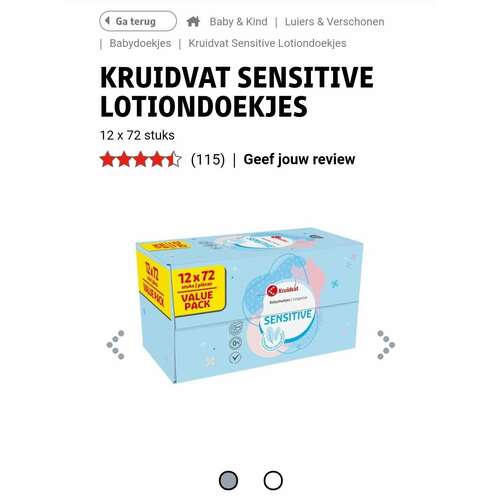Image resolution: width=500 pixels, height=500 pixels.
Task: Select the first carousel indicator dot
Action: (228, 480)
